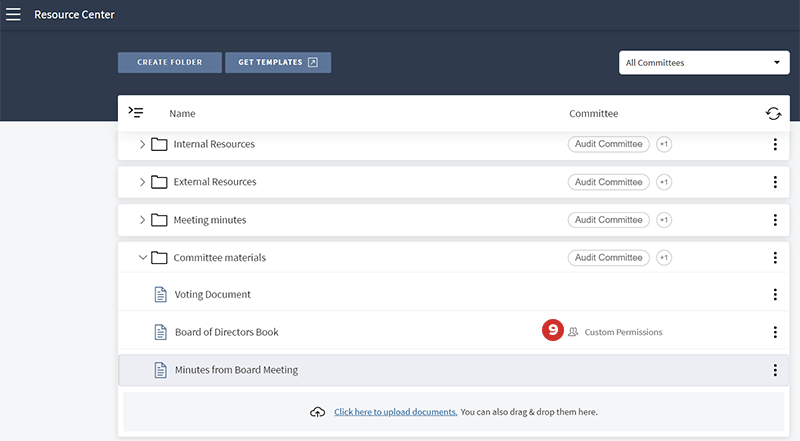The image size is (800, 441).
Task: Select the Board of Directors Book document
Action: [x=226, y=332]
